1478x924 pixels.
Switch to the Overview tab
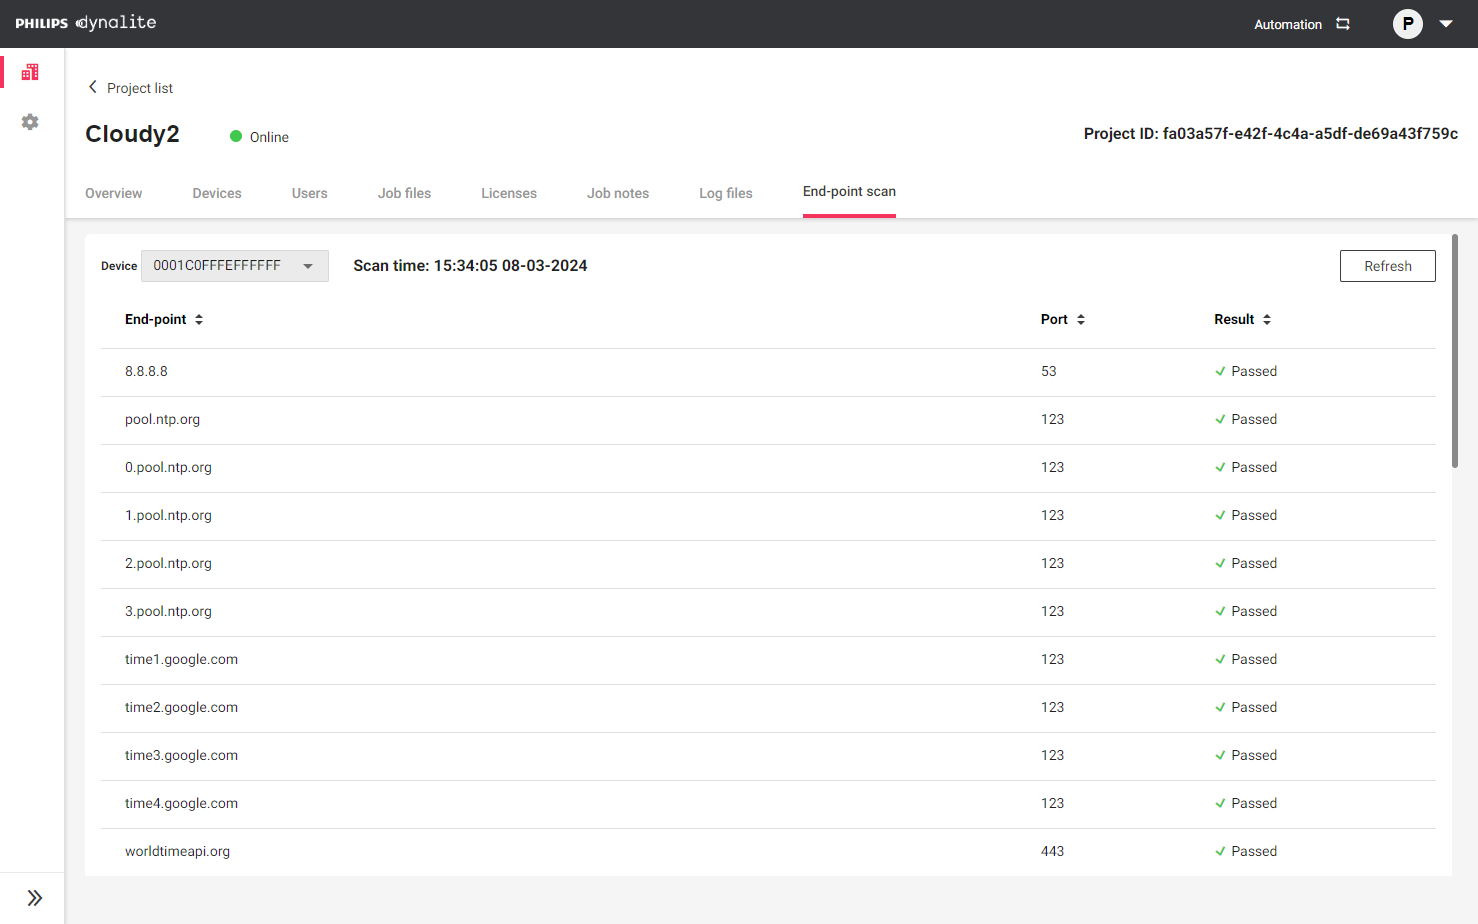coord(113,193)
